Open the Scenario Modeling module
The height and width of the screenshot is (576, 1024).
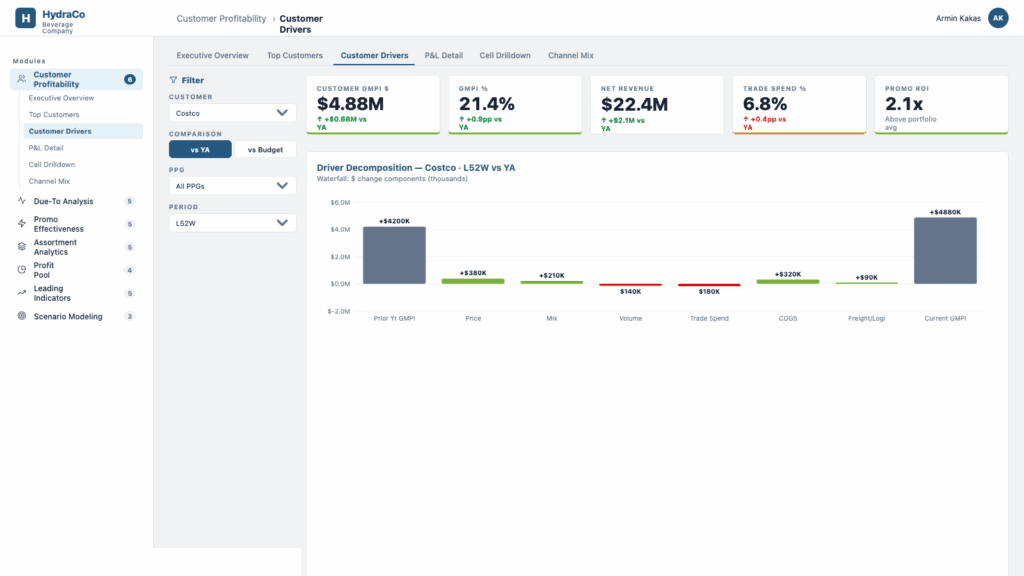pos(76,316)
